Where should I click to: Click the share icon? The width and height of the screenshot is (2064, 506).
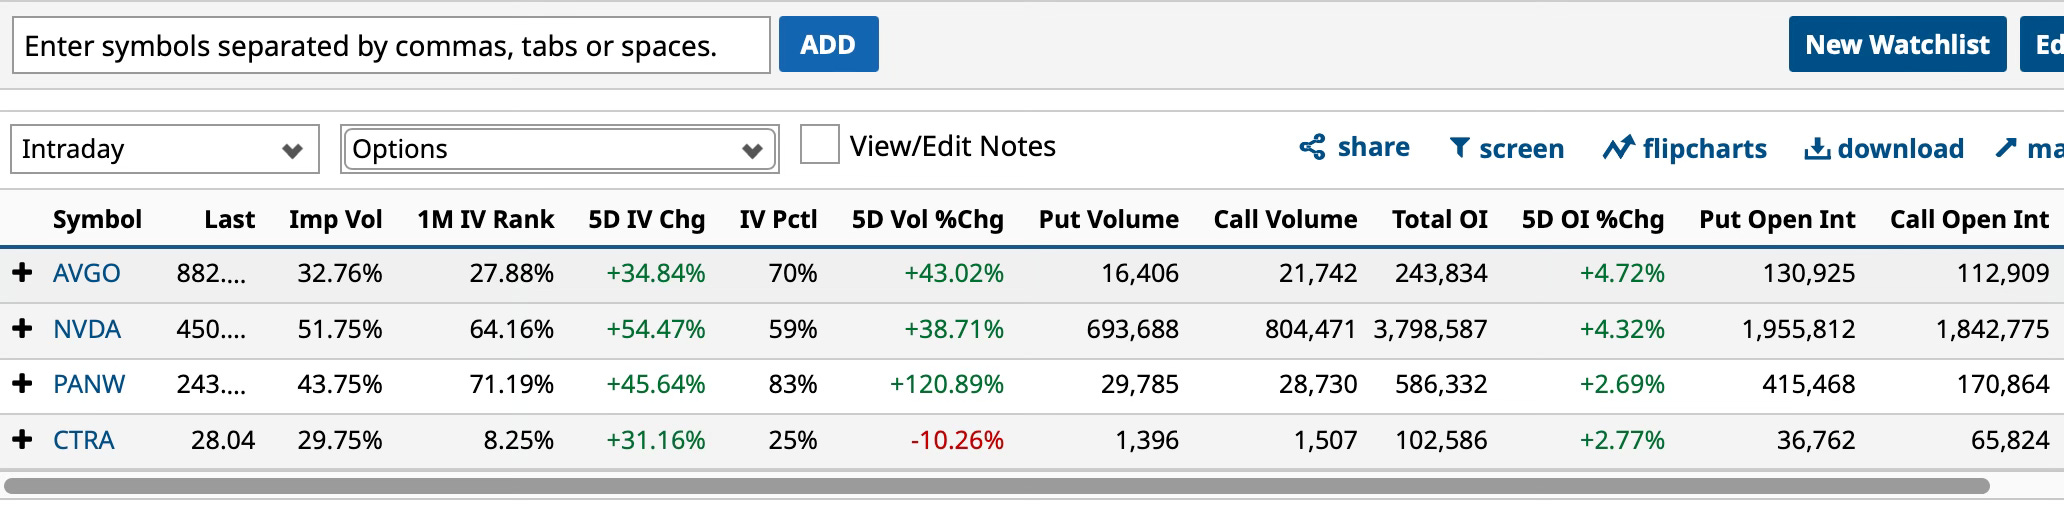(1312, 147)
